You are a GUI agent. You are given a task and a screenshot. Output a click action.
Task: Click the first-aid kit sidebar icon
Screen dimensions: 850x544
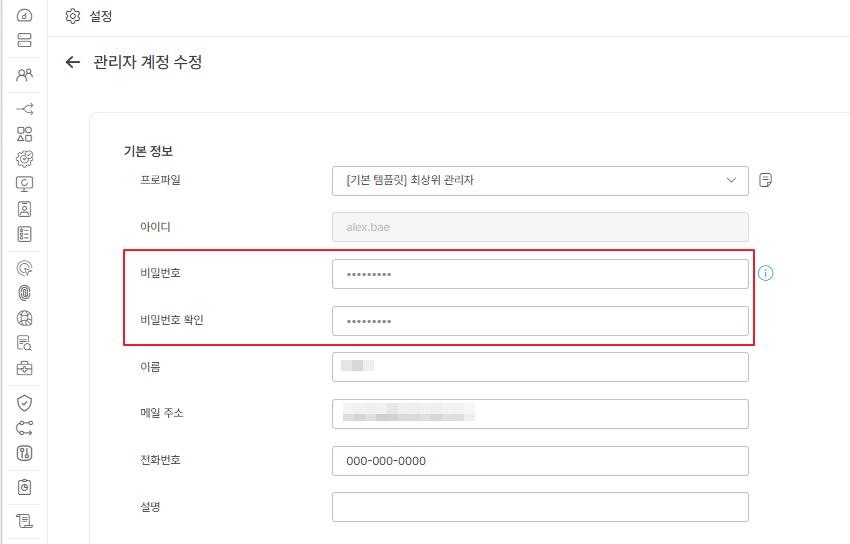tap(25, 368)
